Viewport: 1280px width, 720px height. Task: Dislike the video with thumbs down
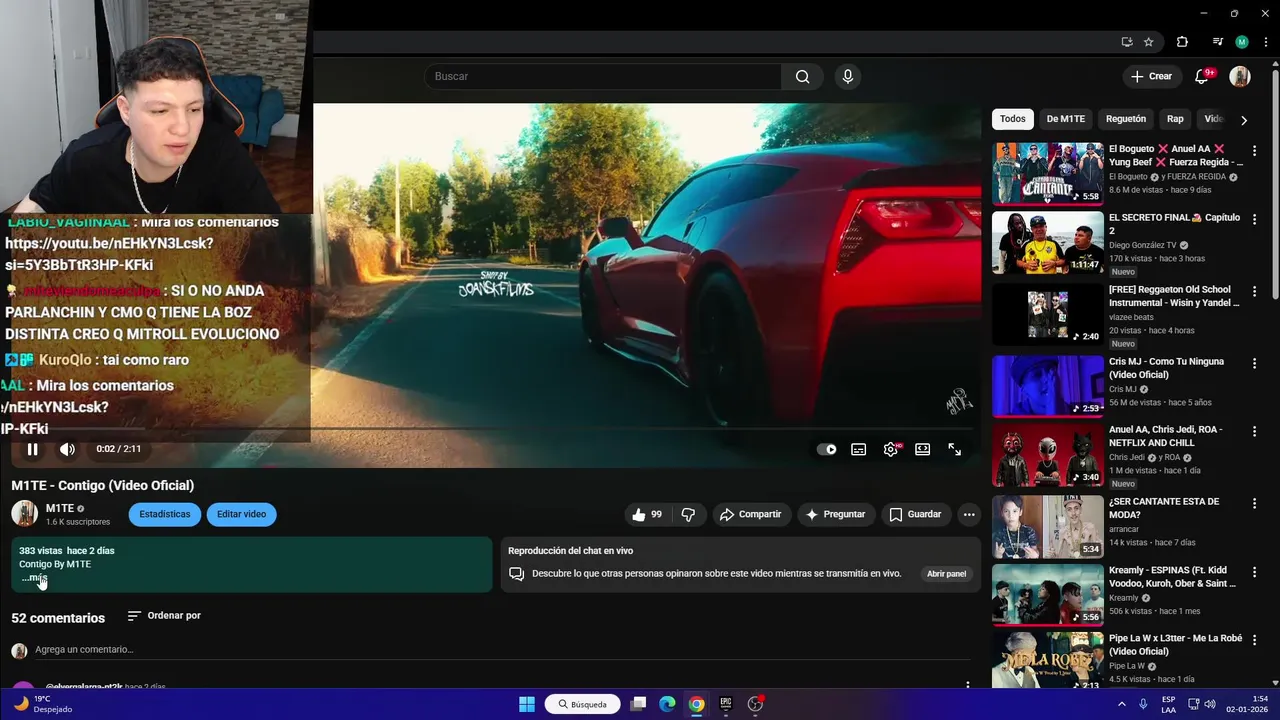(x=688, y=515)
